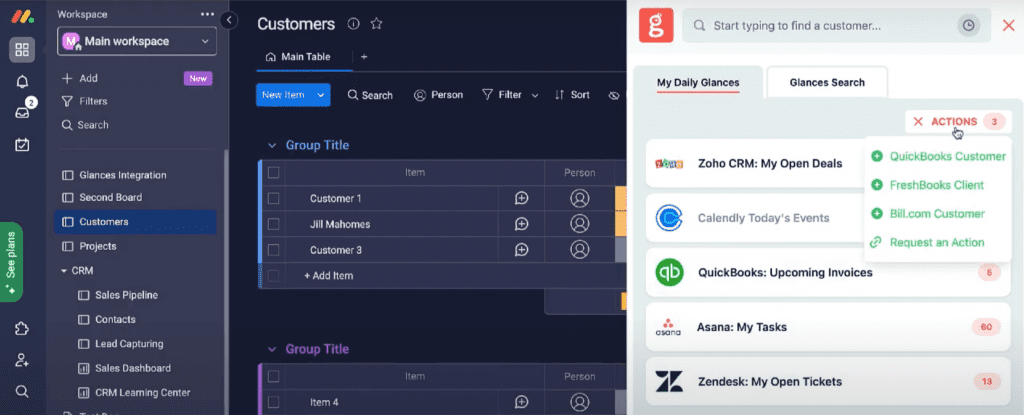
Task: Click the + Add Item row
Action: coord(442,276)
